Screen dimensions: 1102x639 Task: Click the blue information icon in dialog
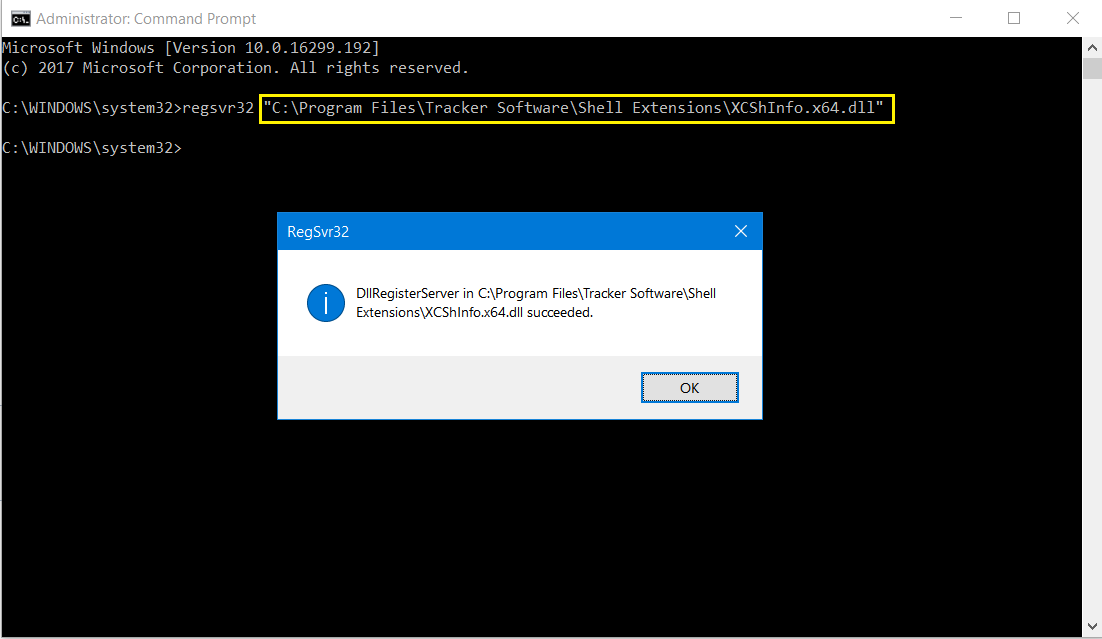pyautogui.click(x=325, y=303)
